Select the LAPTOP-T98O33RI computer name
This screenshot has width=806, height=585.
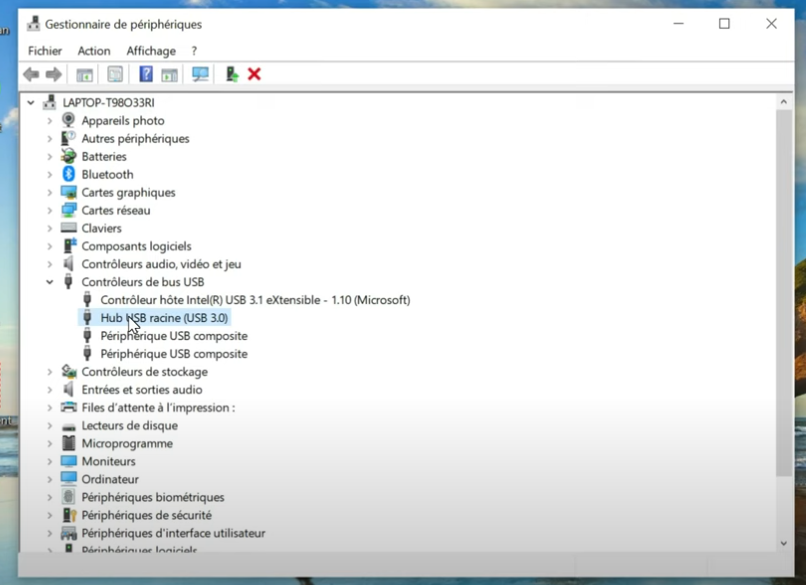[108, 103]
